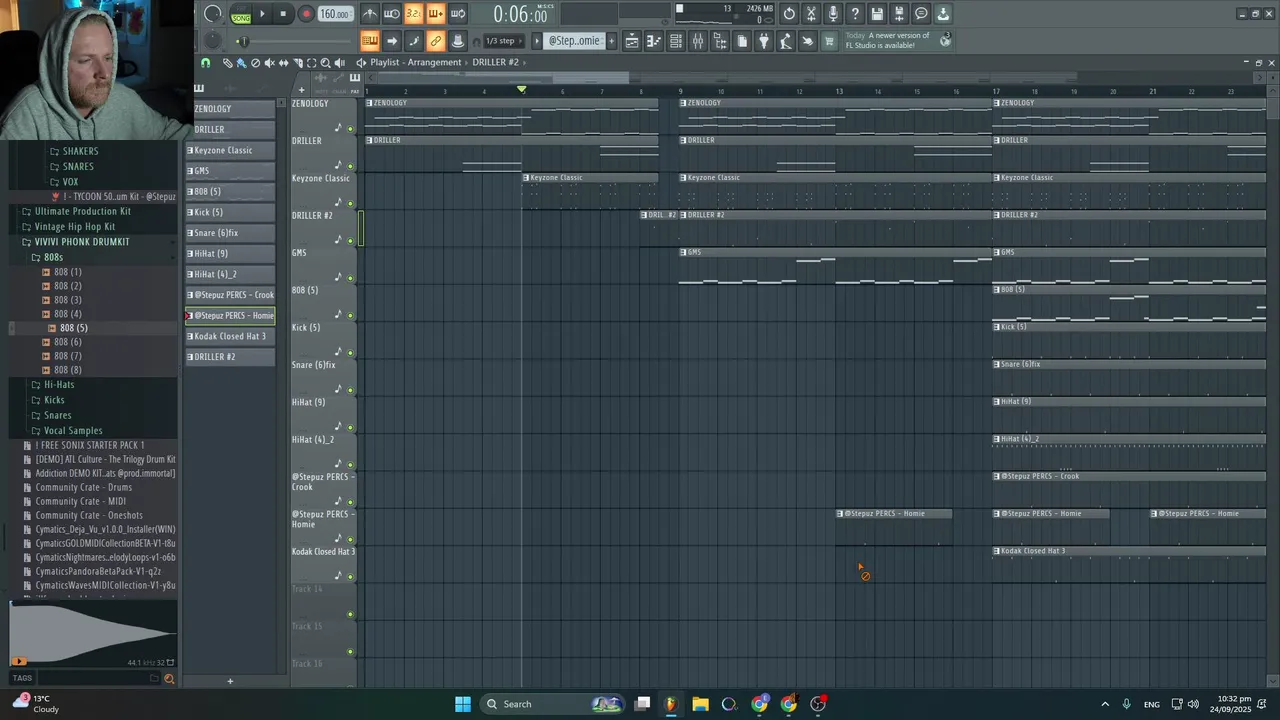Open the tempo tapper icon

pyautogui.click(x=786, y=41)
